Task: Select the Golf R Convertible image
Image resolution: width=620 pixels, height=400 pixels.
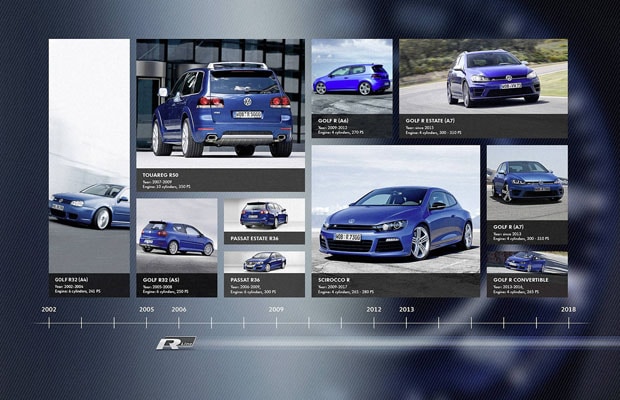Action: click(x=526, y=261)
